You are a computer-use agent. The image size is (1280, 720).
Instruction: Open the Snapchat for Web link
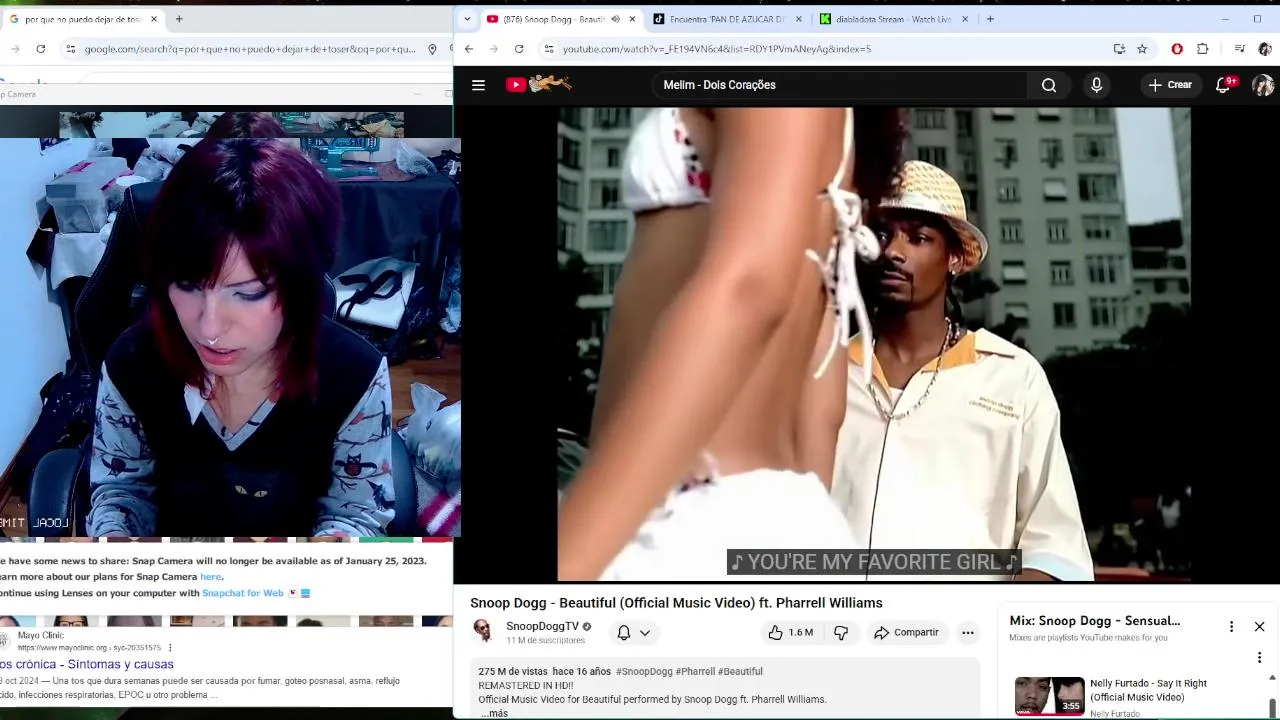point(243,593)
